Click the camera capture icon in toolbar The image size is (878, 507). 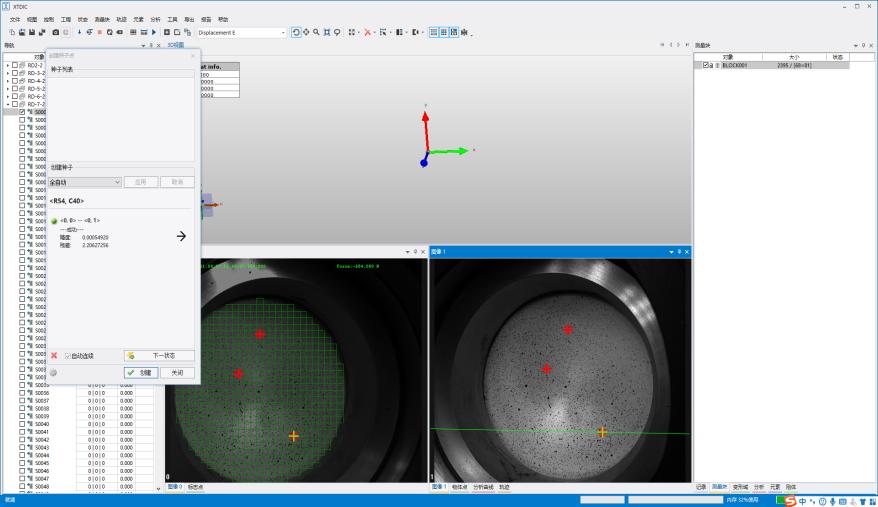point(55,32)
